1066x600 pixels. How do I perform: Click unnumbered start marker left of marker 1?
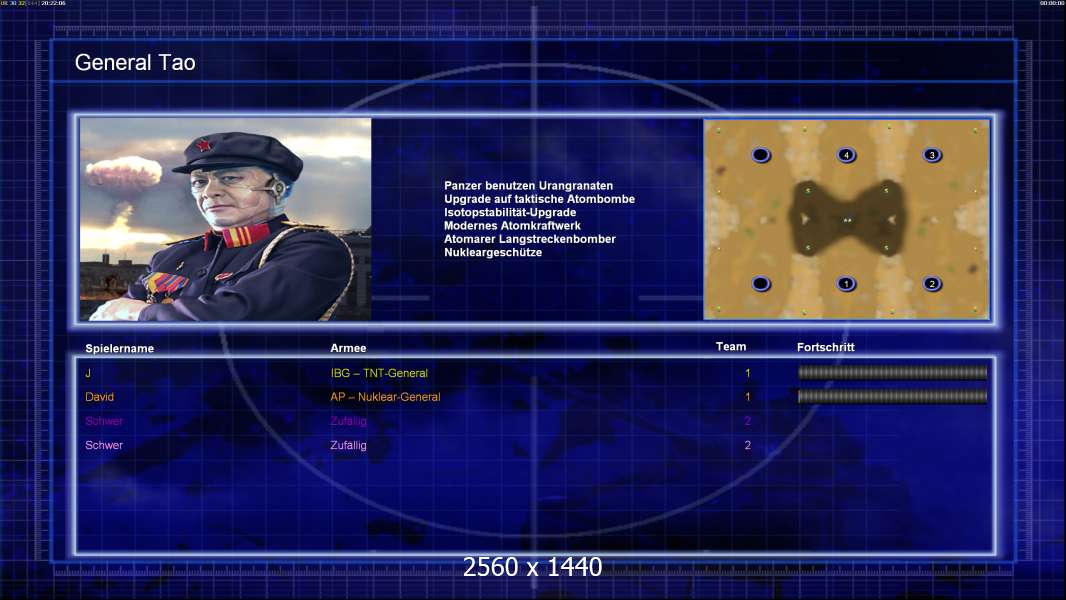click(x=761, y=283)
